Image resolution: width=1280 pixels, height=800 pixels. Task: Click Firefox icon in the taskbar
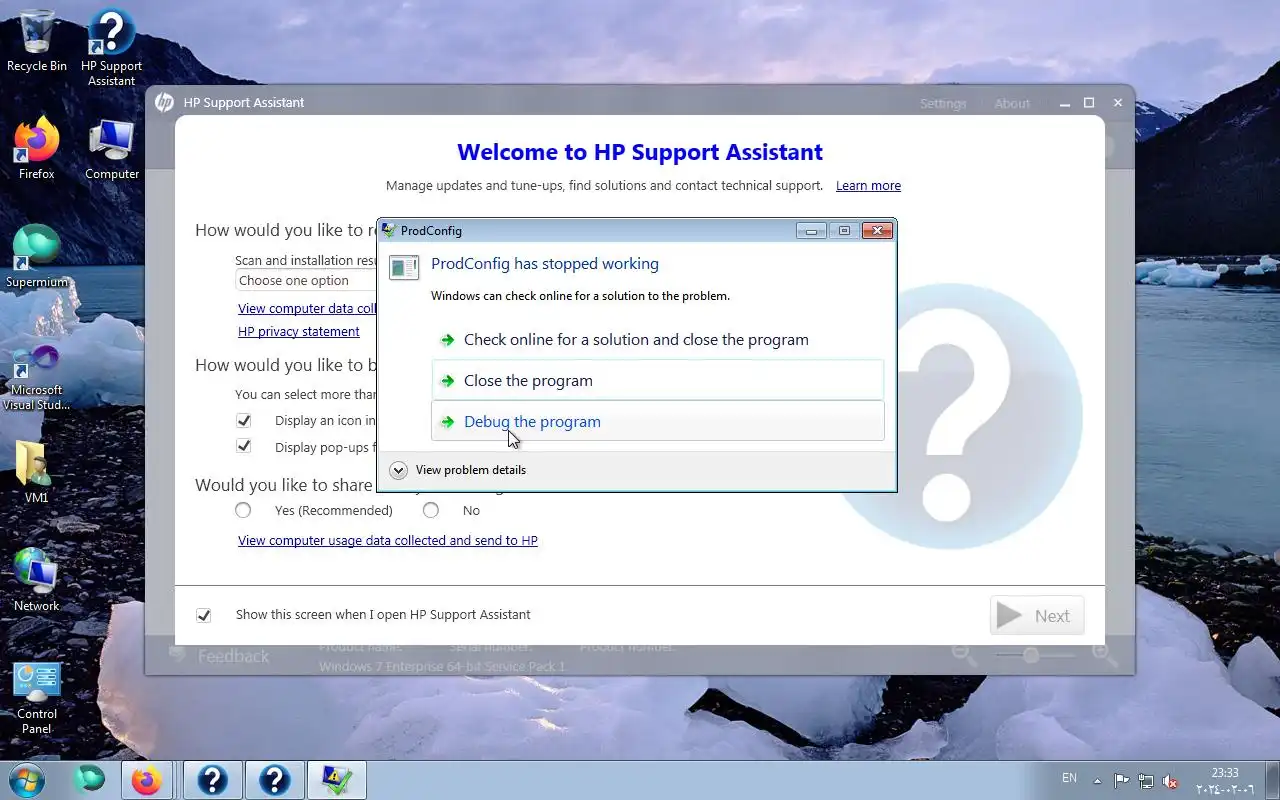[x=146, y=780]
